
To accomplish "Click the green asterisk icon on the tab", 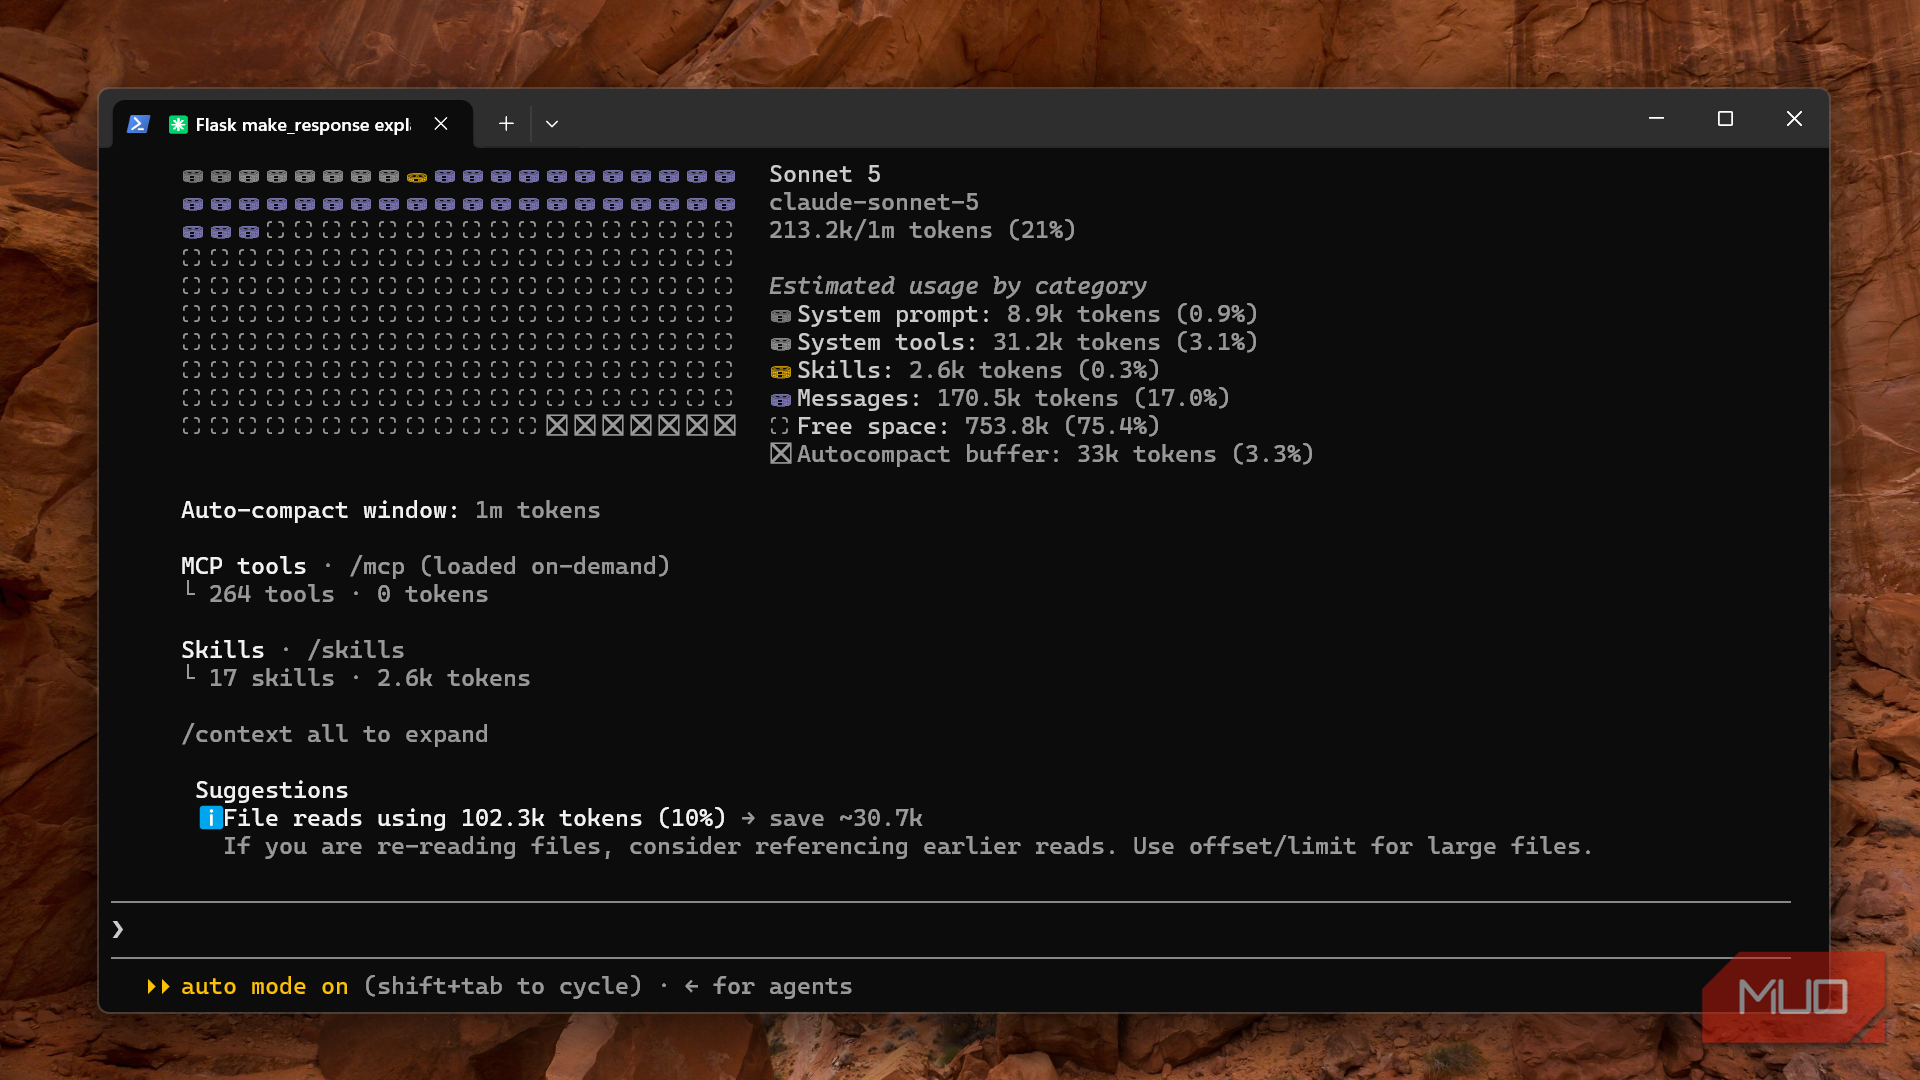I will [x=178, y=124].
